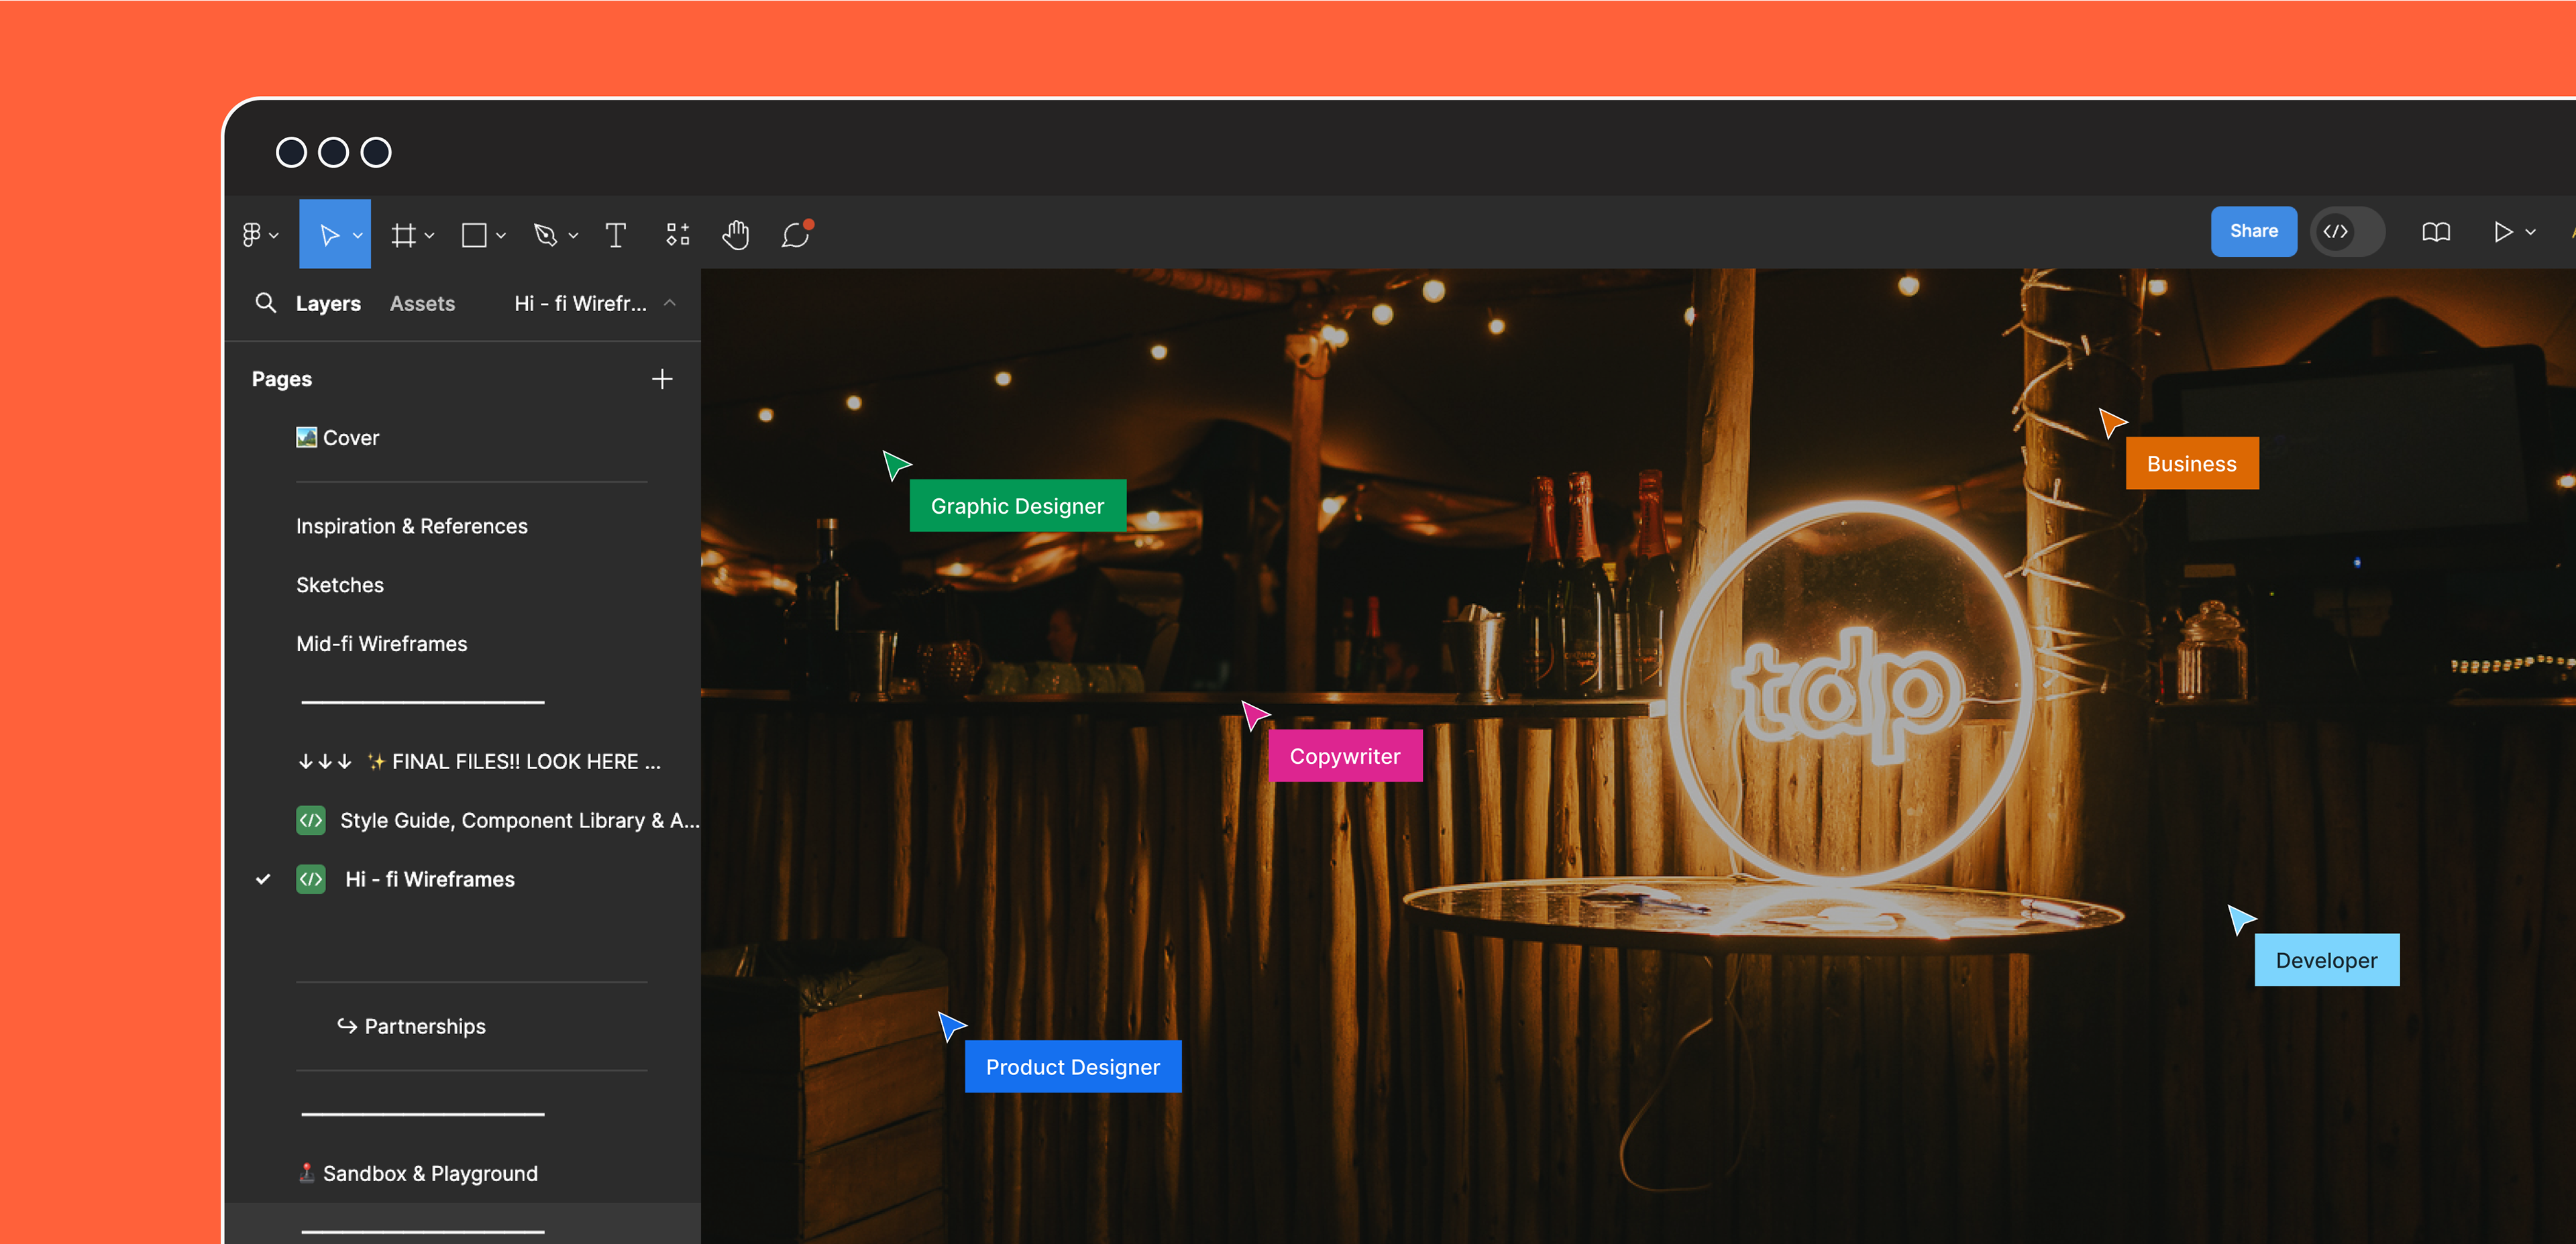The image size is (2576, 1244).
Task: Select the Hand tool
Action: pos(736,234)
